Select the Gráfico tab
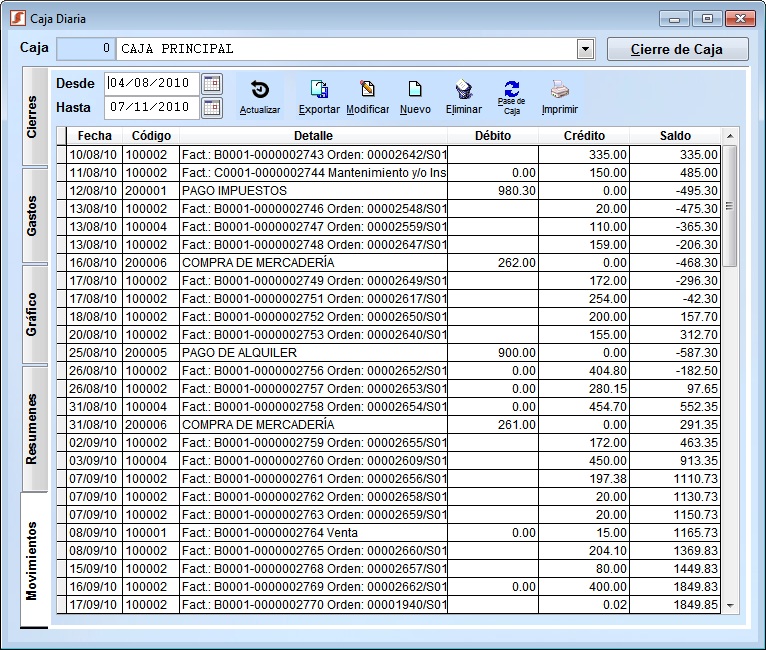Screen dimensions: 766x650 tap(33, 314)
